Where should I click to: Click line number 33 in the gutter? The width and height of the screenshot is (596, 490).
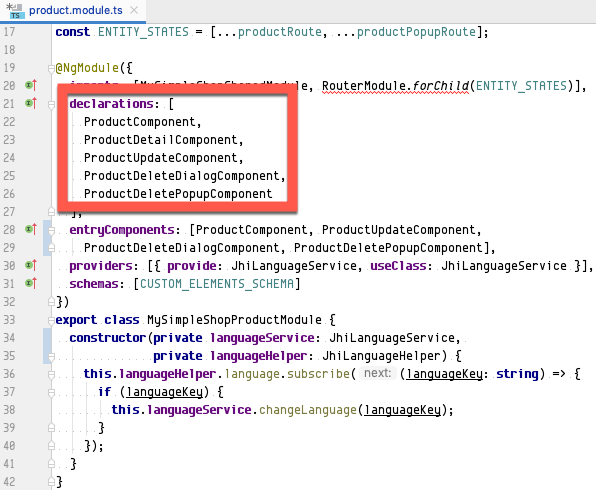9,320
